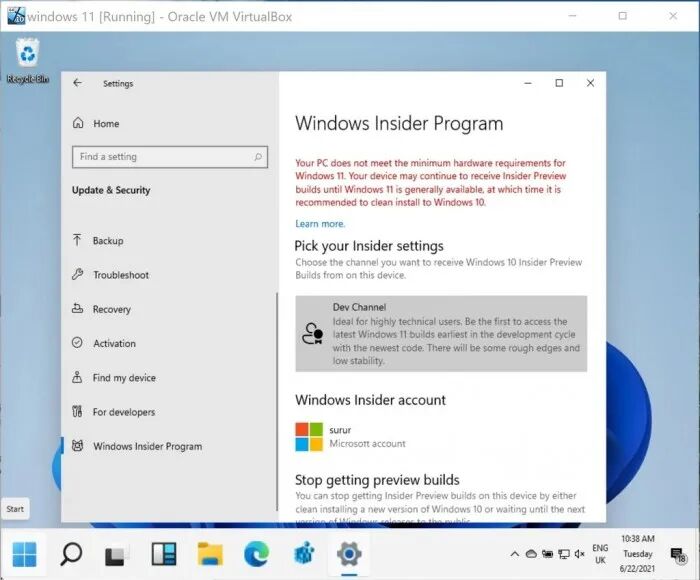Screen dimensions: 700x580
Task: Open the Recycle Bin desktop icon
Action: (x=28, y=61)
